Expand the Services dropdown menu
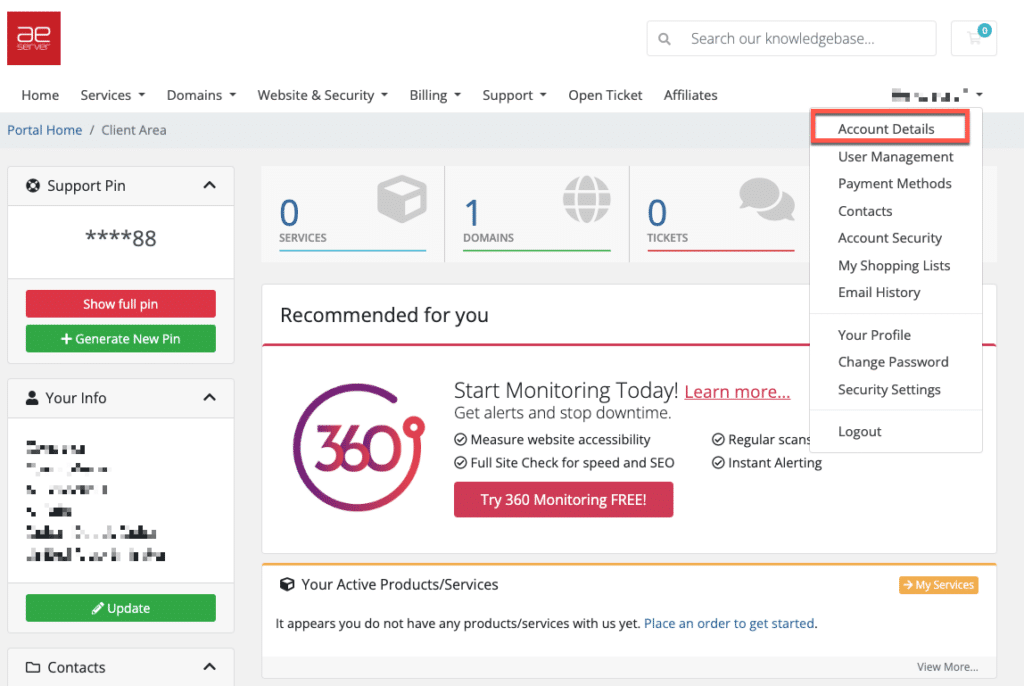 [x=113, y=95]
